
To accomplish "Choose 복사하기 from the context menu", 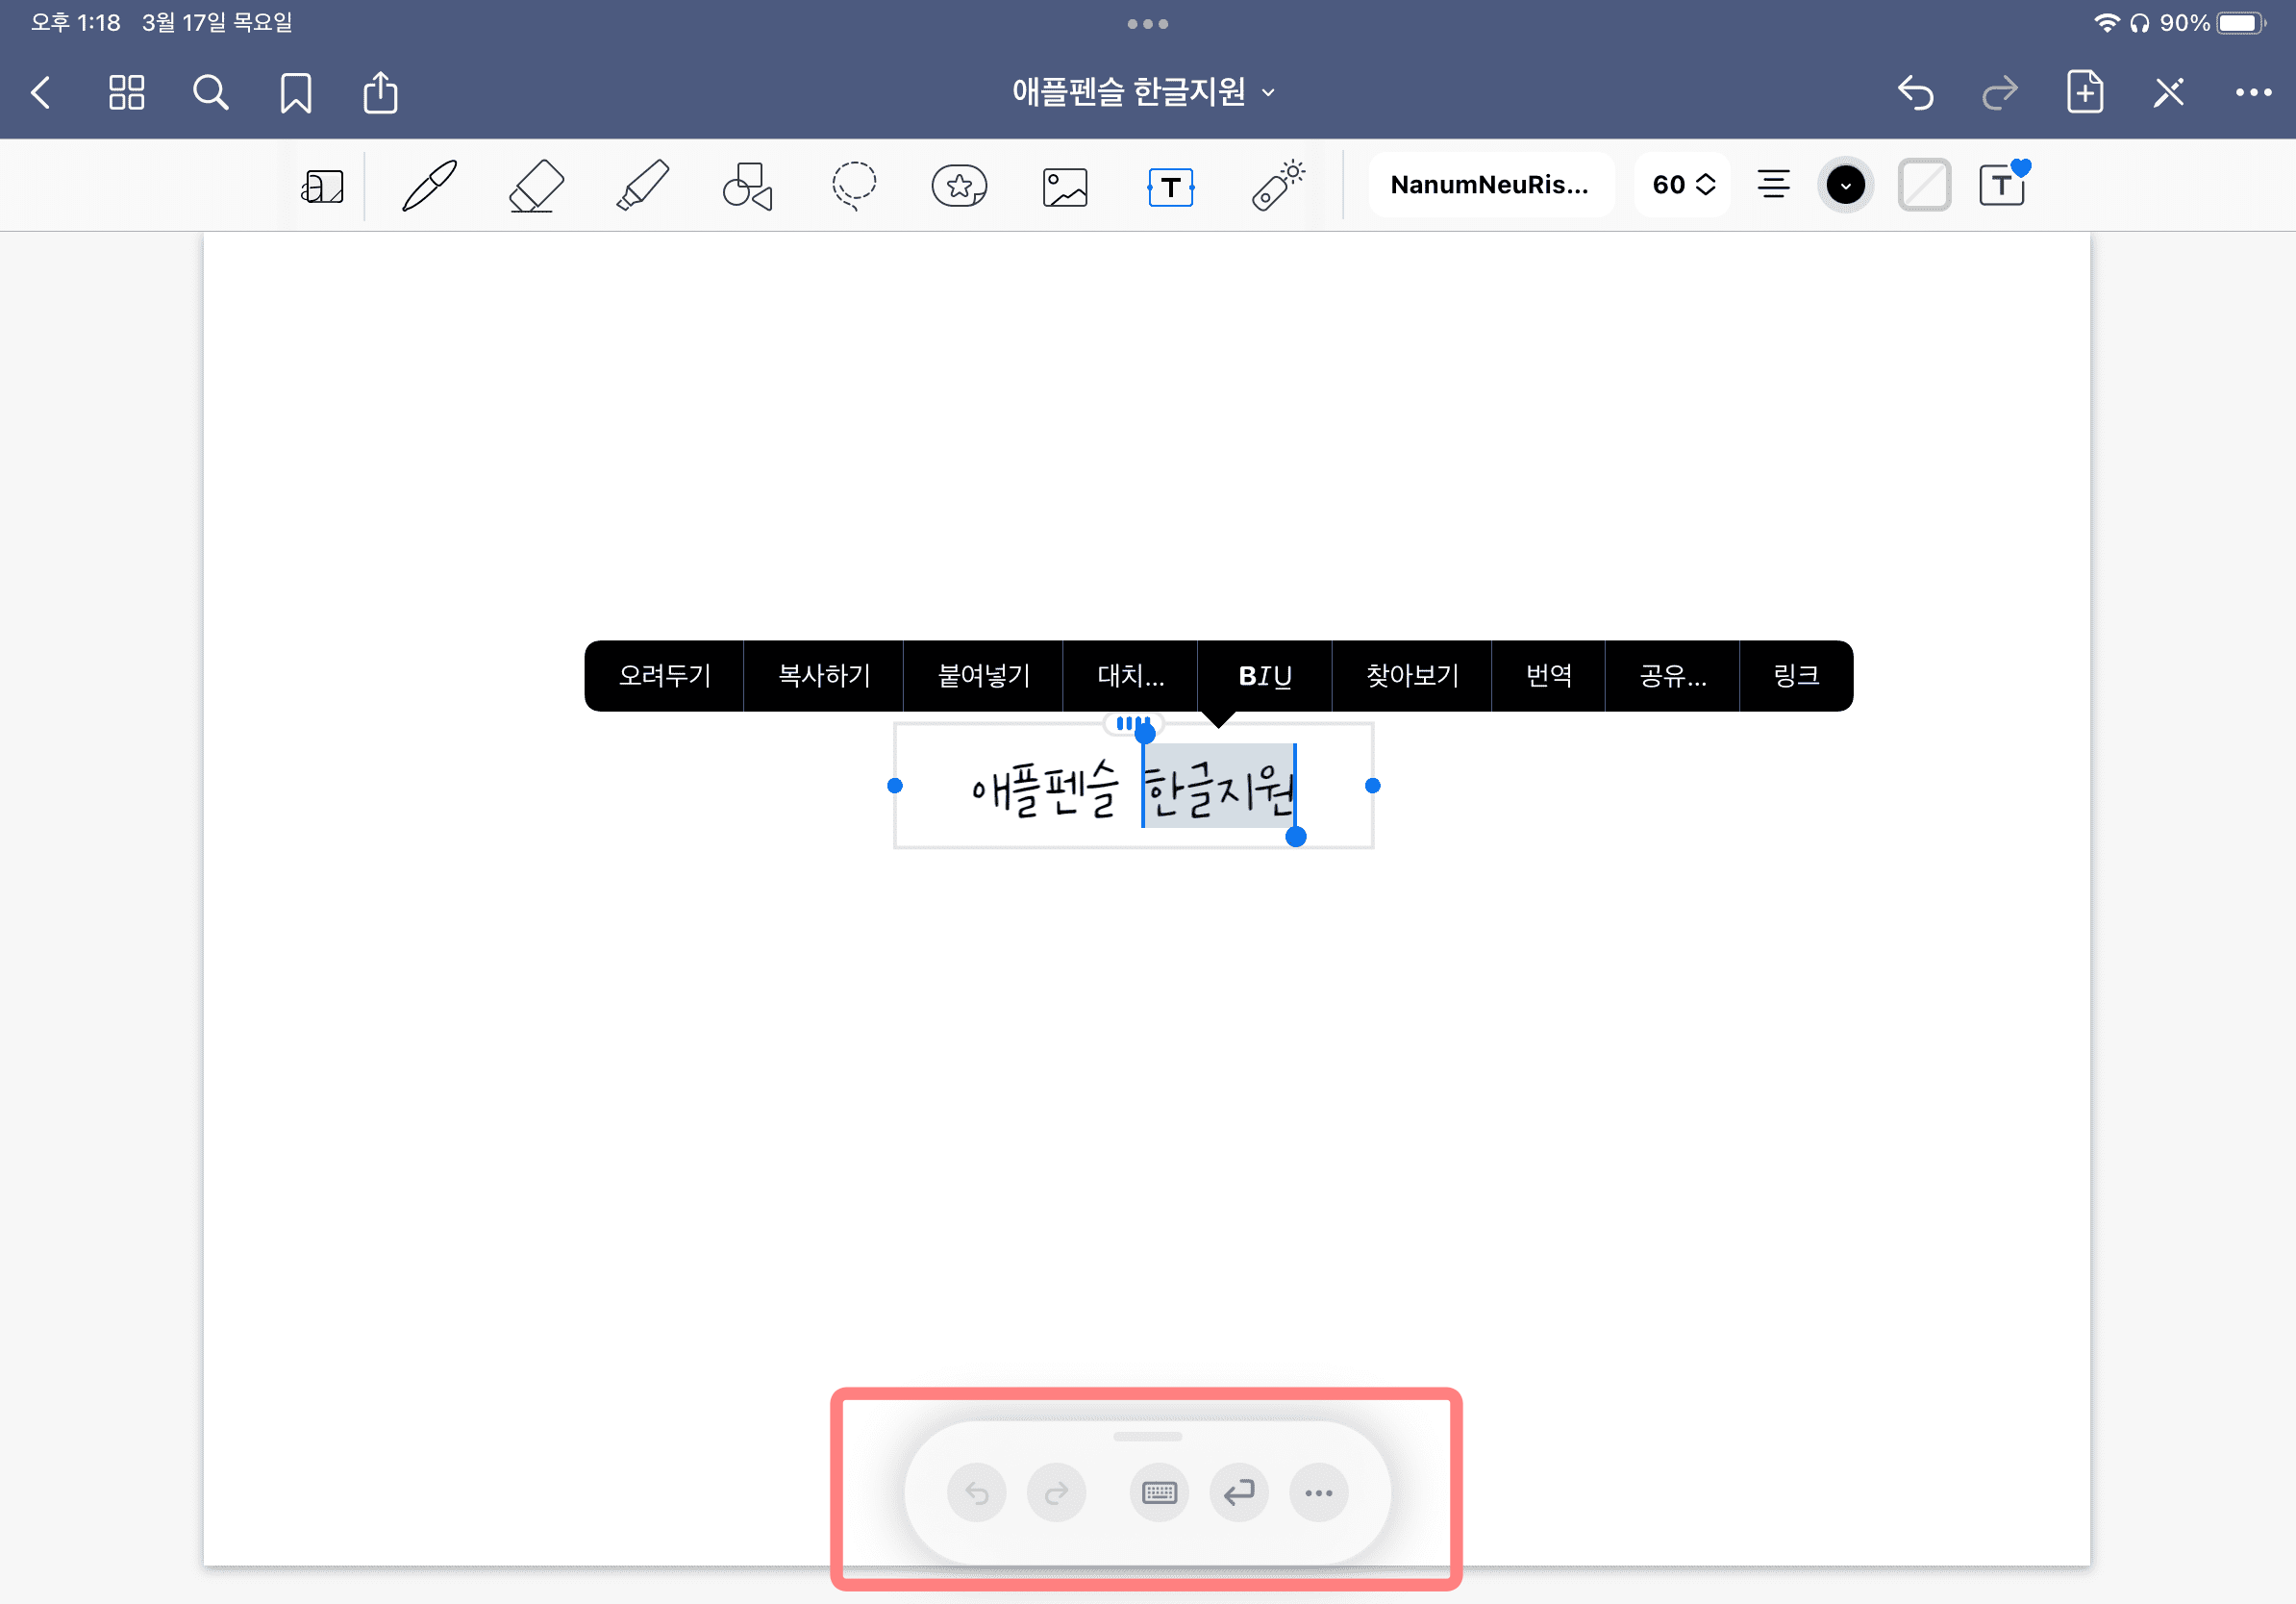I will 824,676.
